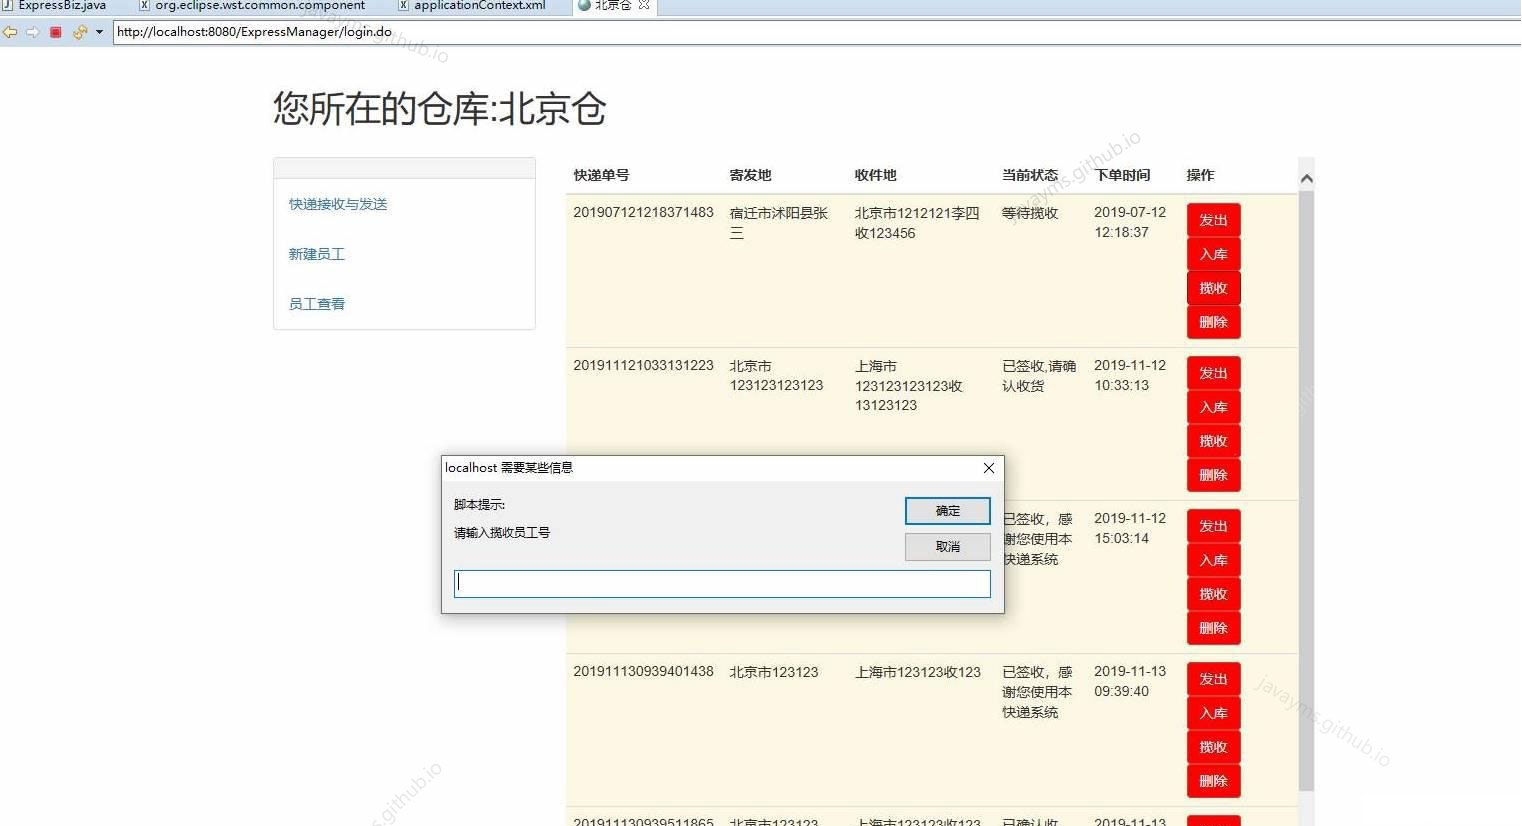Click the X icon on org.eclipse.wst.common.component tab
Image resolution: width=1522 pixels, height=826 pixels.
point(143,5)
